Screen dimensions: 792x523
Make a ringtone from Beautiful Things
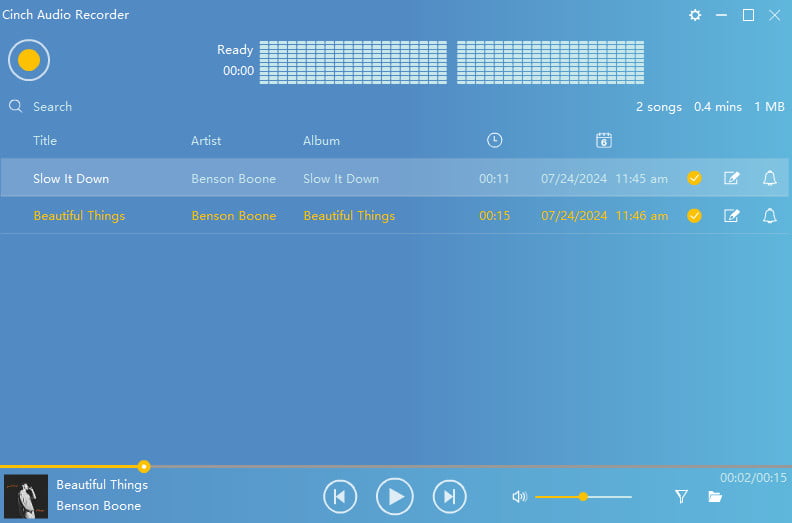click(769, 216)
